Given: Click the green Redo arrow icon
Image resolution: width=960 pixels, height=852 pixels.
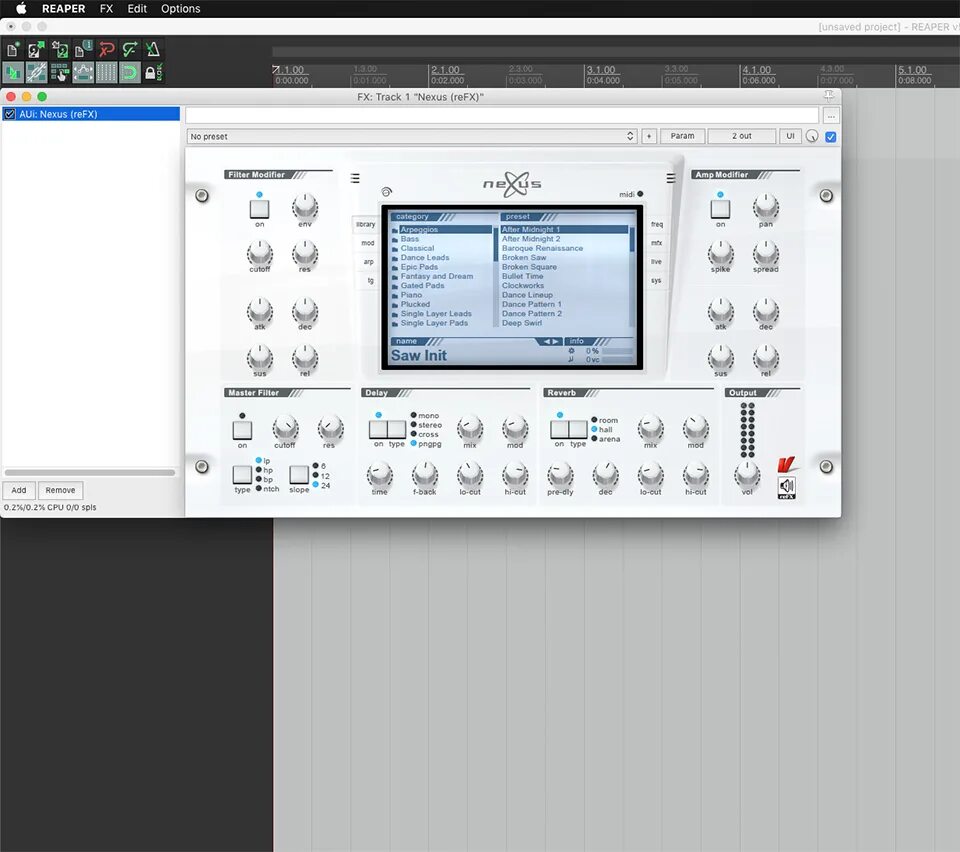Looking at the screenshot, I should coord(129,50).
